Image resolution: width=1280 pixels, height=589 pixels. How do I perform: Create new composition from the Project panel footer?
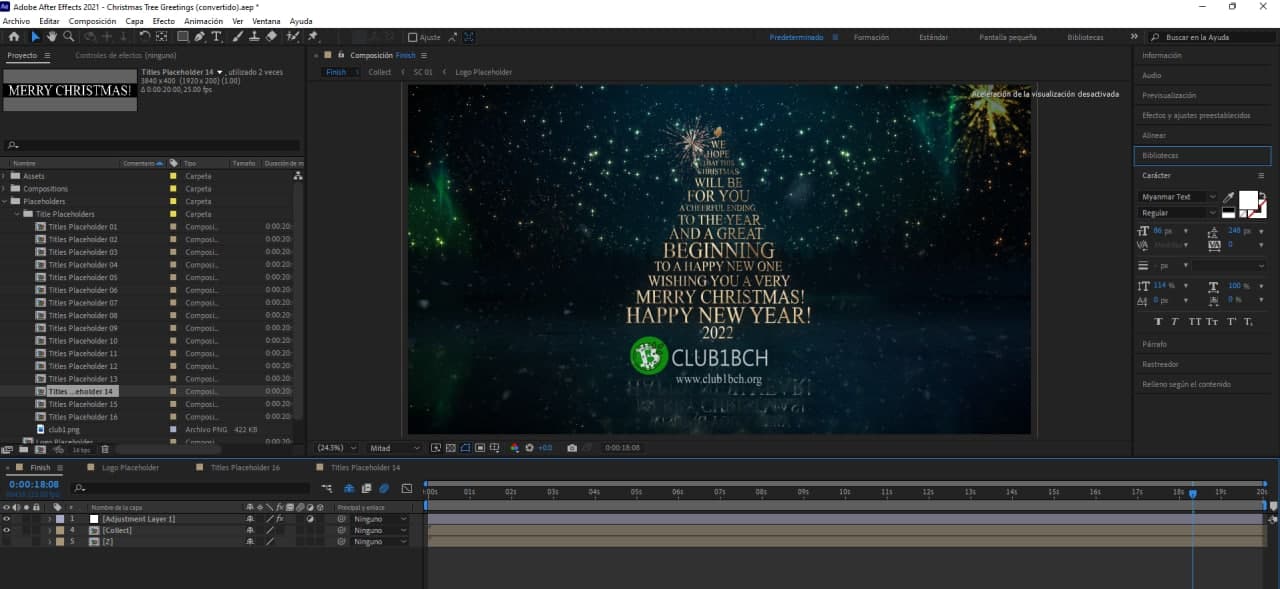tap(39, 450)
